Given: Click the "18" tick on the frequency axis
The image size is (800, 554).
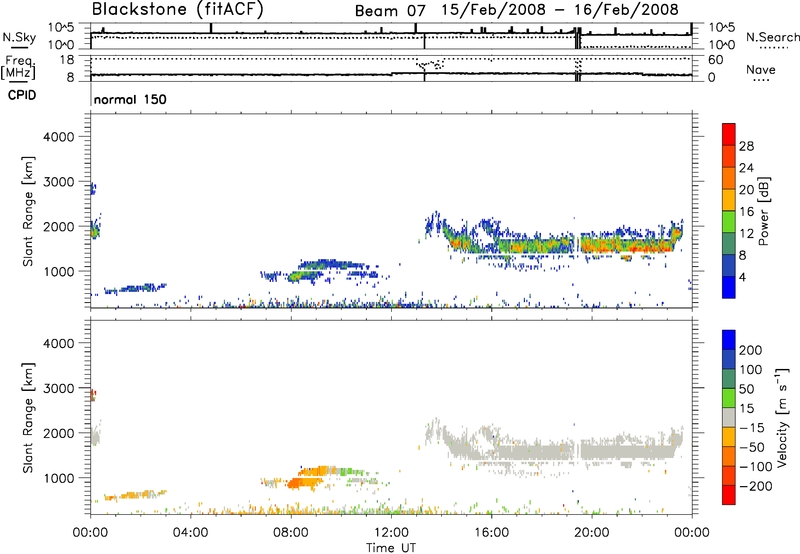Looking at the screenshot, I should click(x=67, y=60).
